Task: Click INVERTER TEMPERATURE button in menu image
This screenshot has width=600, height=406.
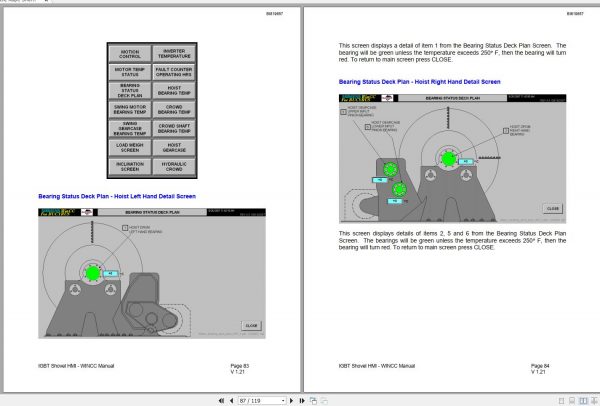Action: [174, 54]
